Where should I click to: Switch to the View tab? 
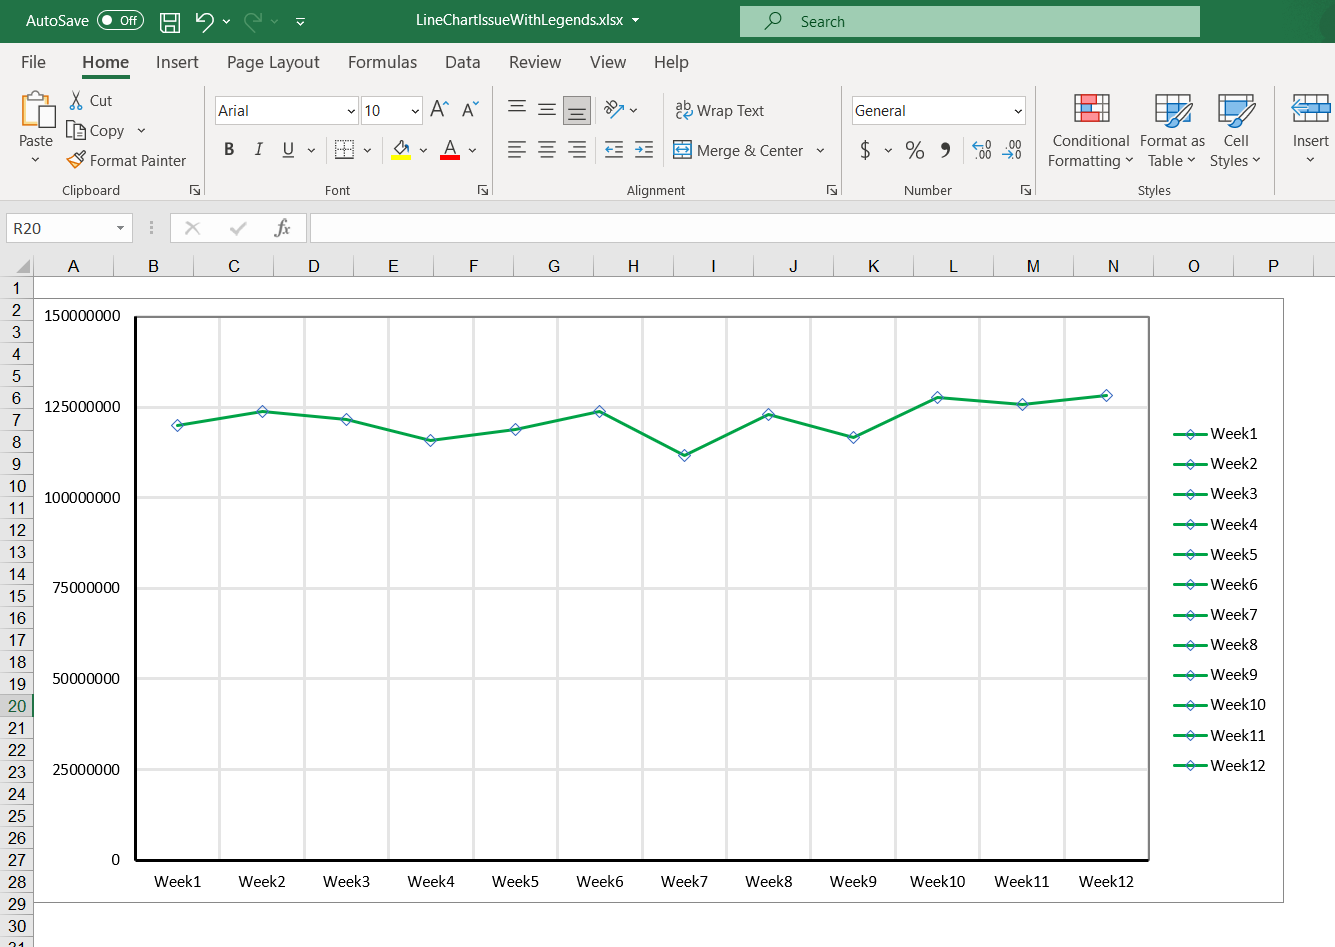[x=608, y=62]
